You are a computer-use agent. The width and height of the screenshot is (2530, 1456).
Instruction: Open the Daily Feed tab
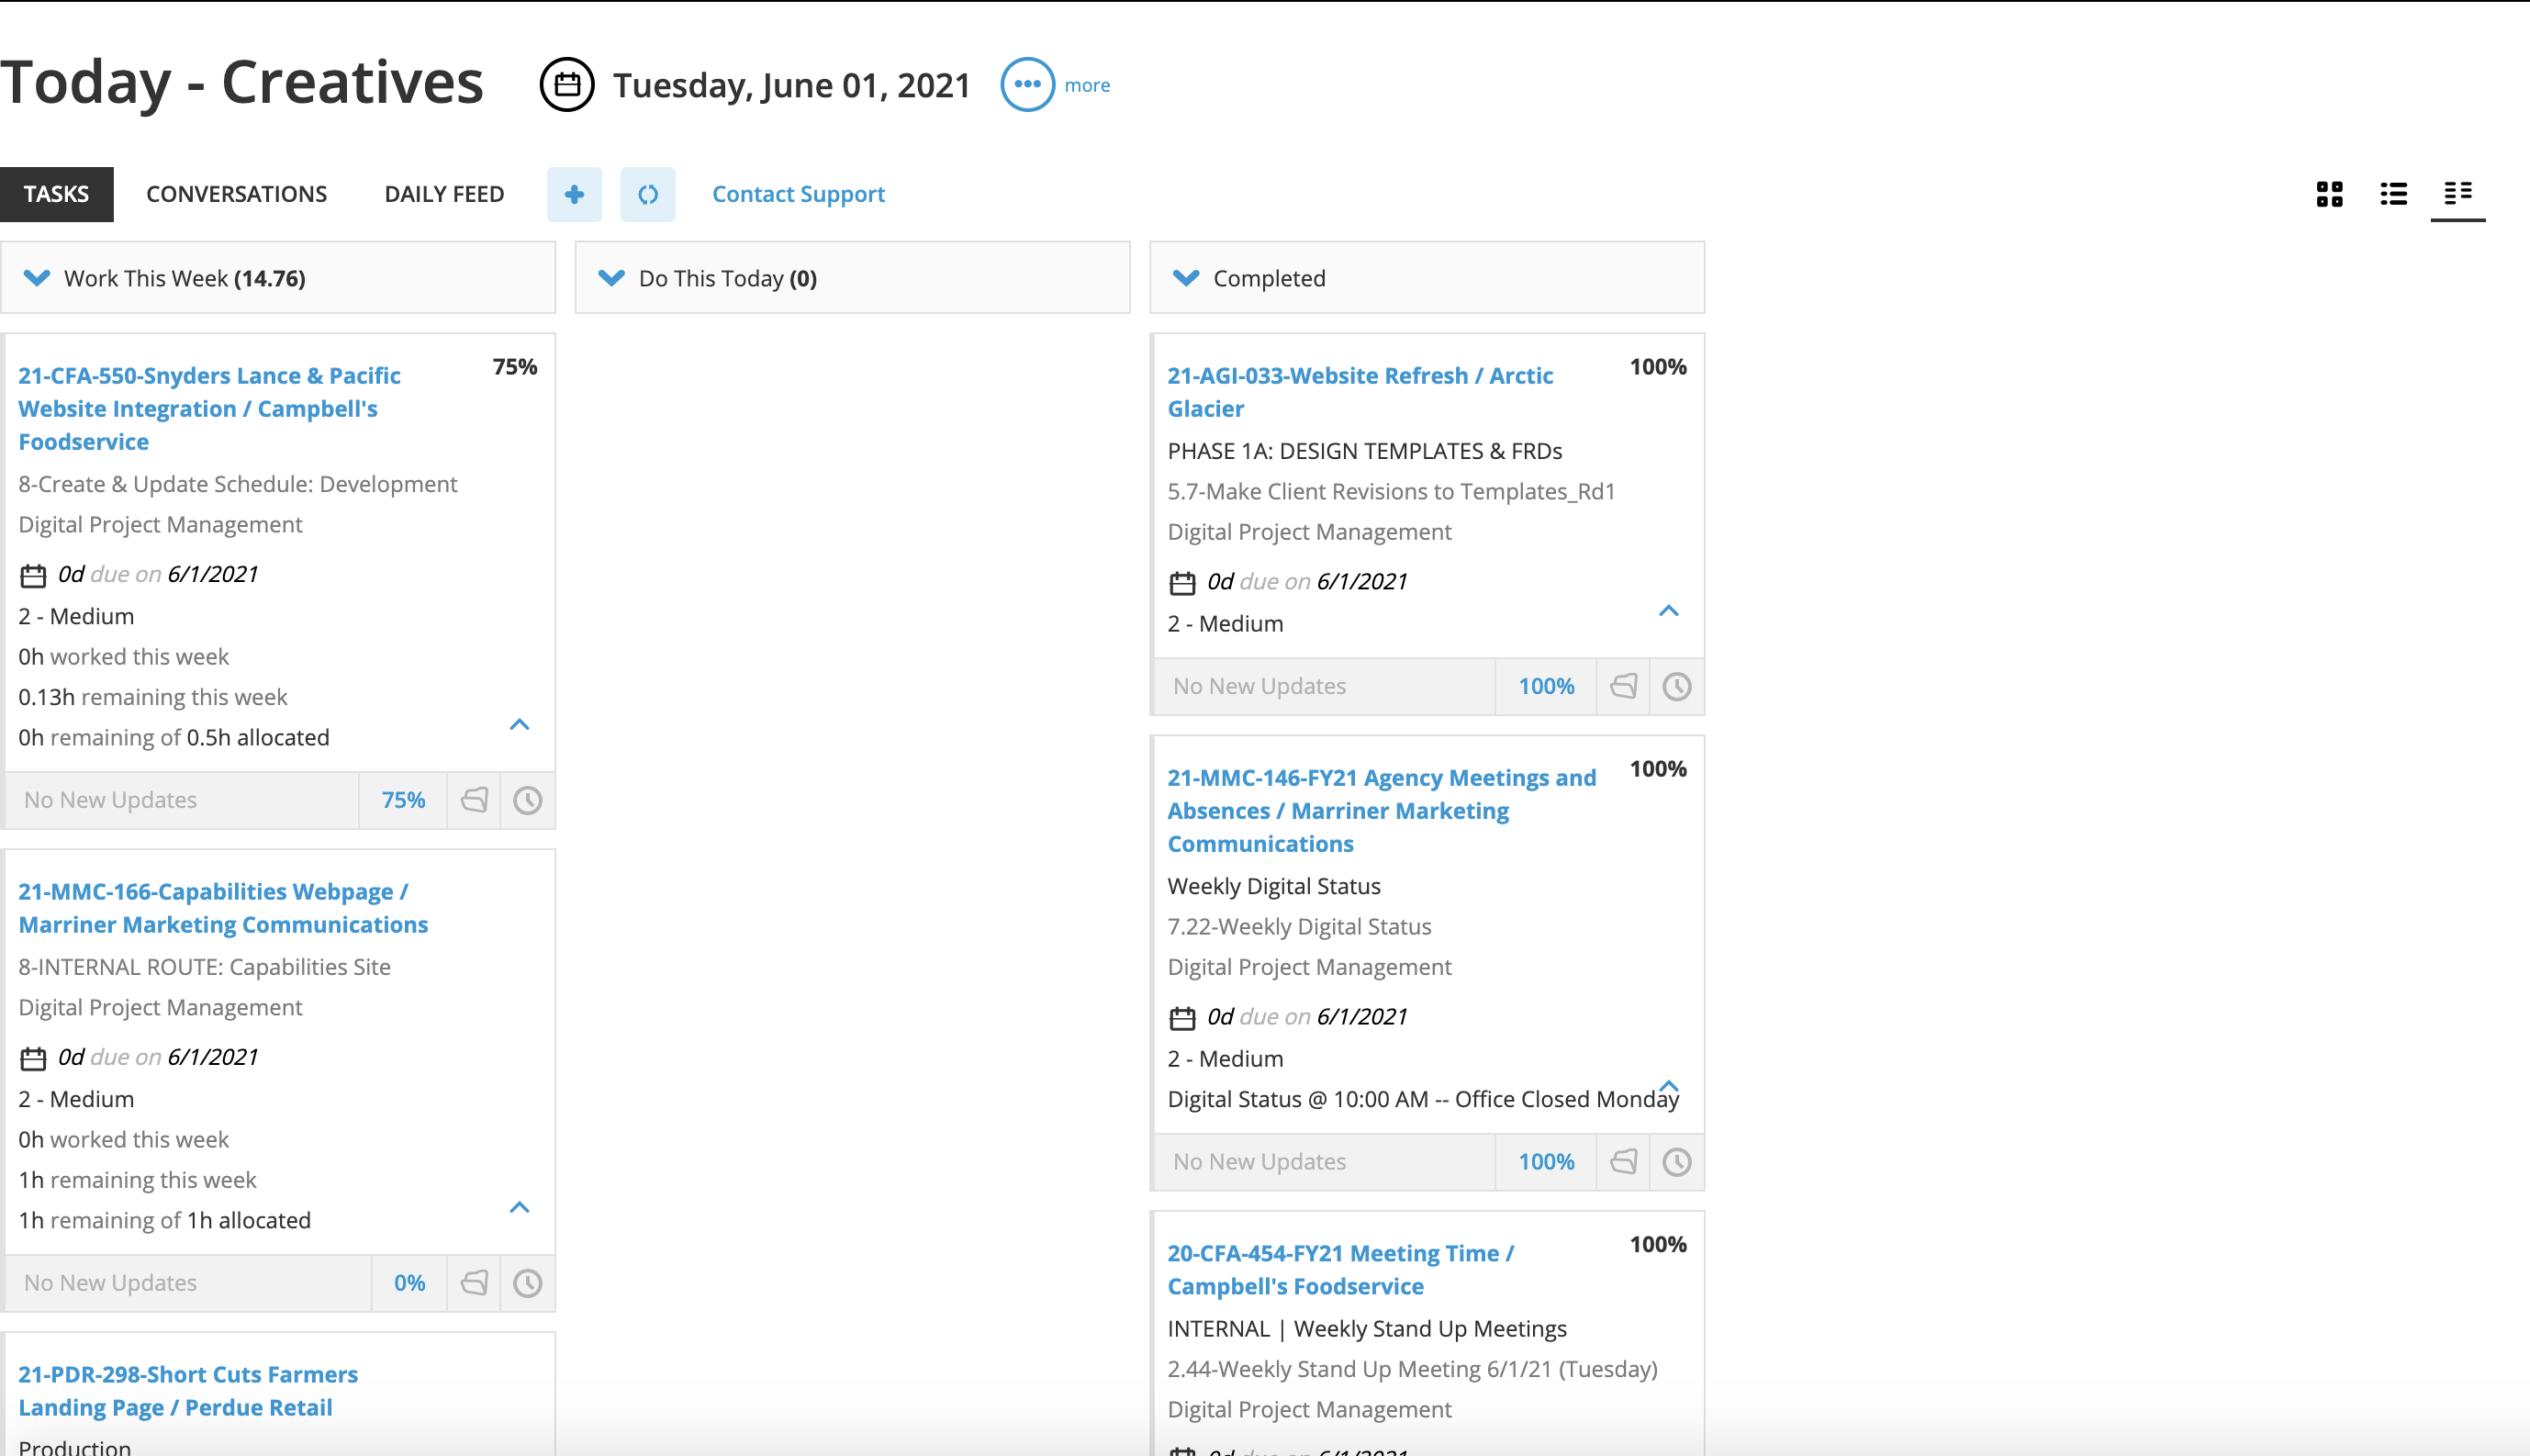(444, 194)
